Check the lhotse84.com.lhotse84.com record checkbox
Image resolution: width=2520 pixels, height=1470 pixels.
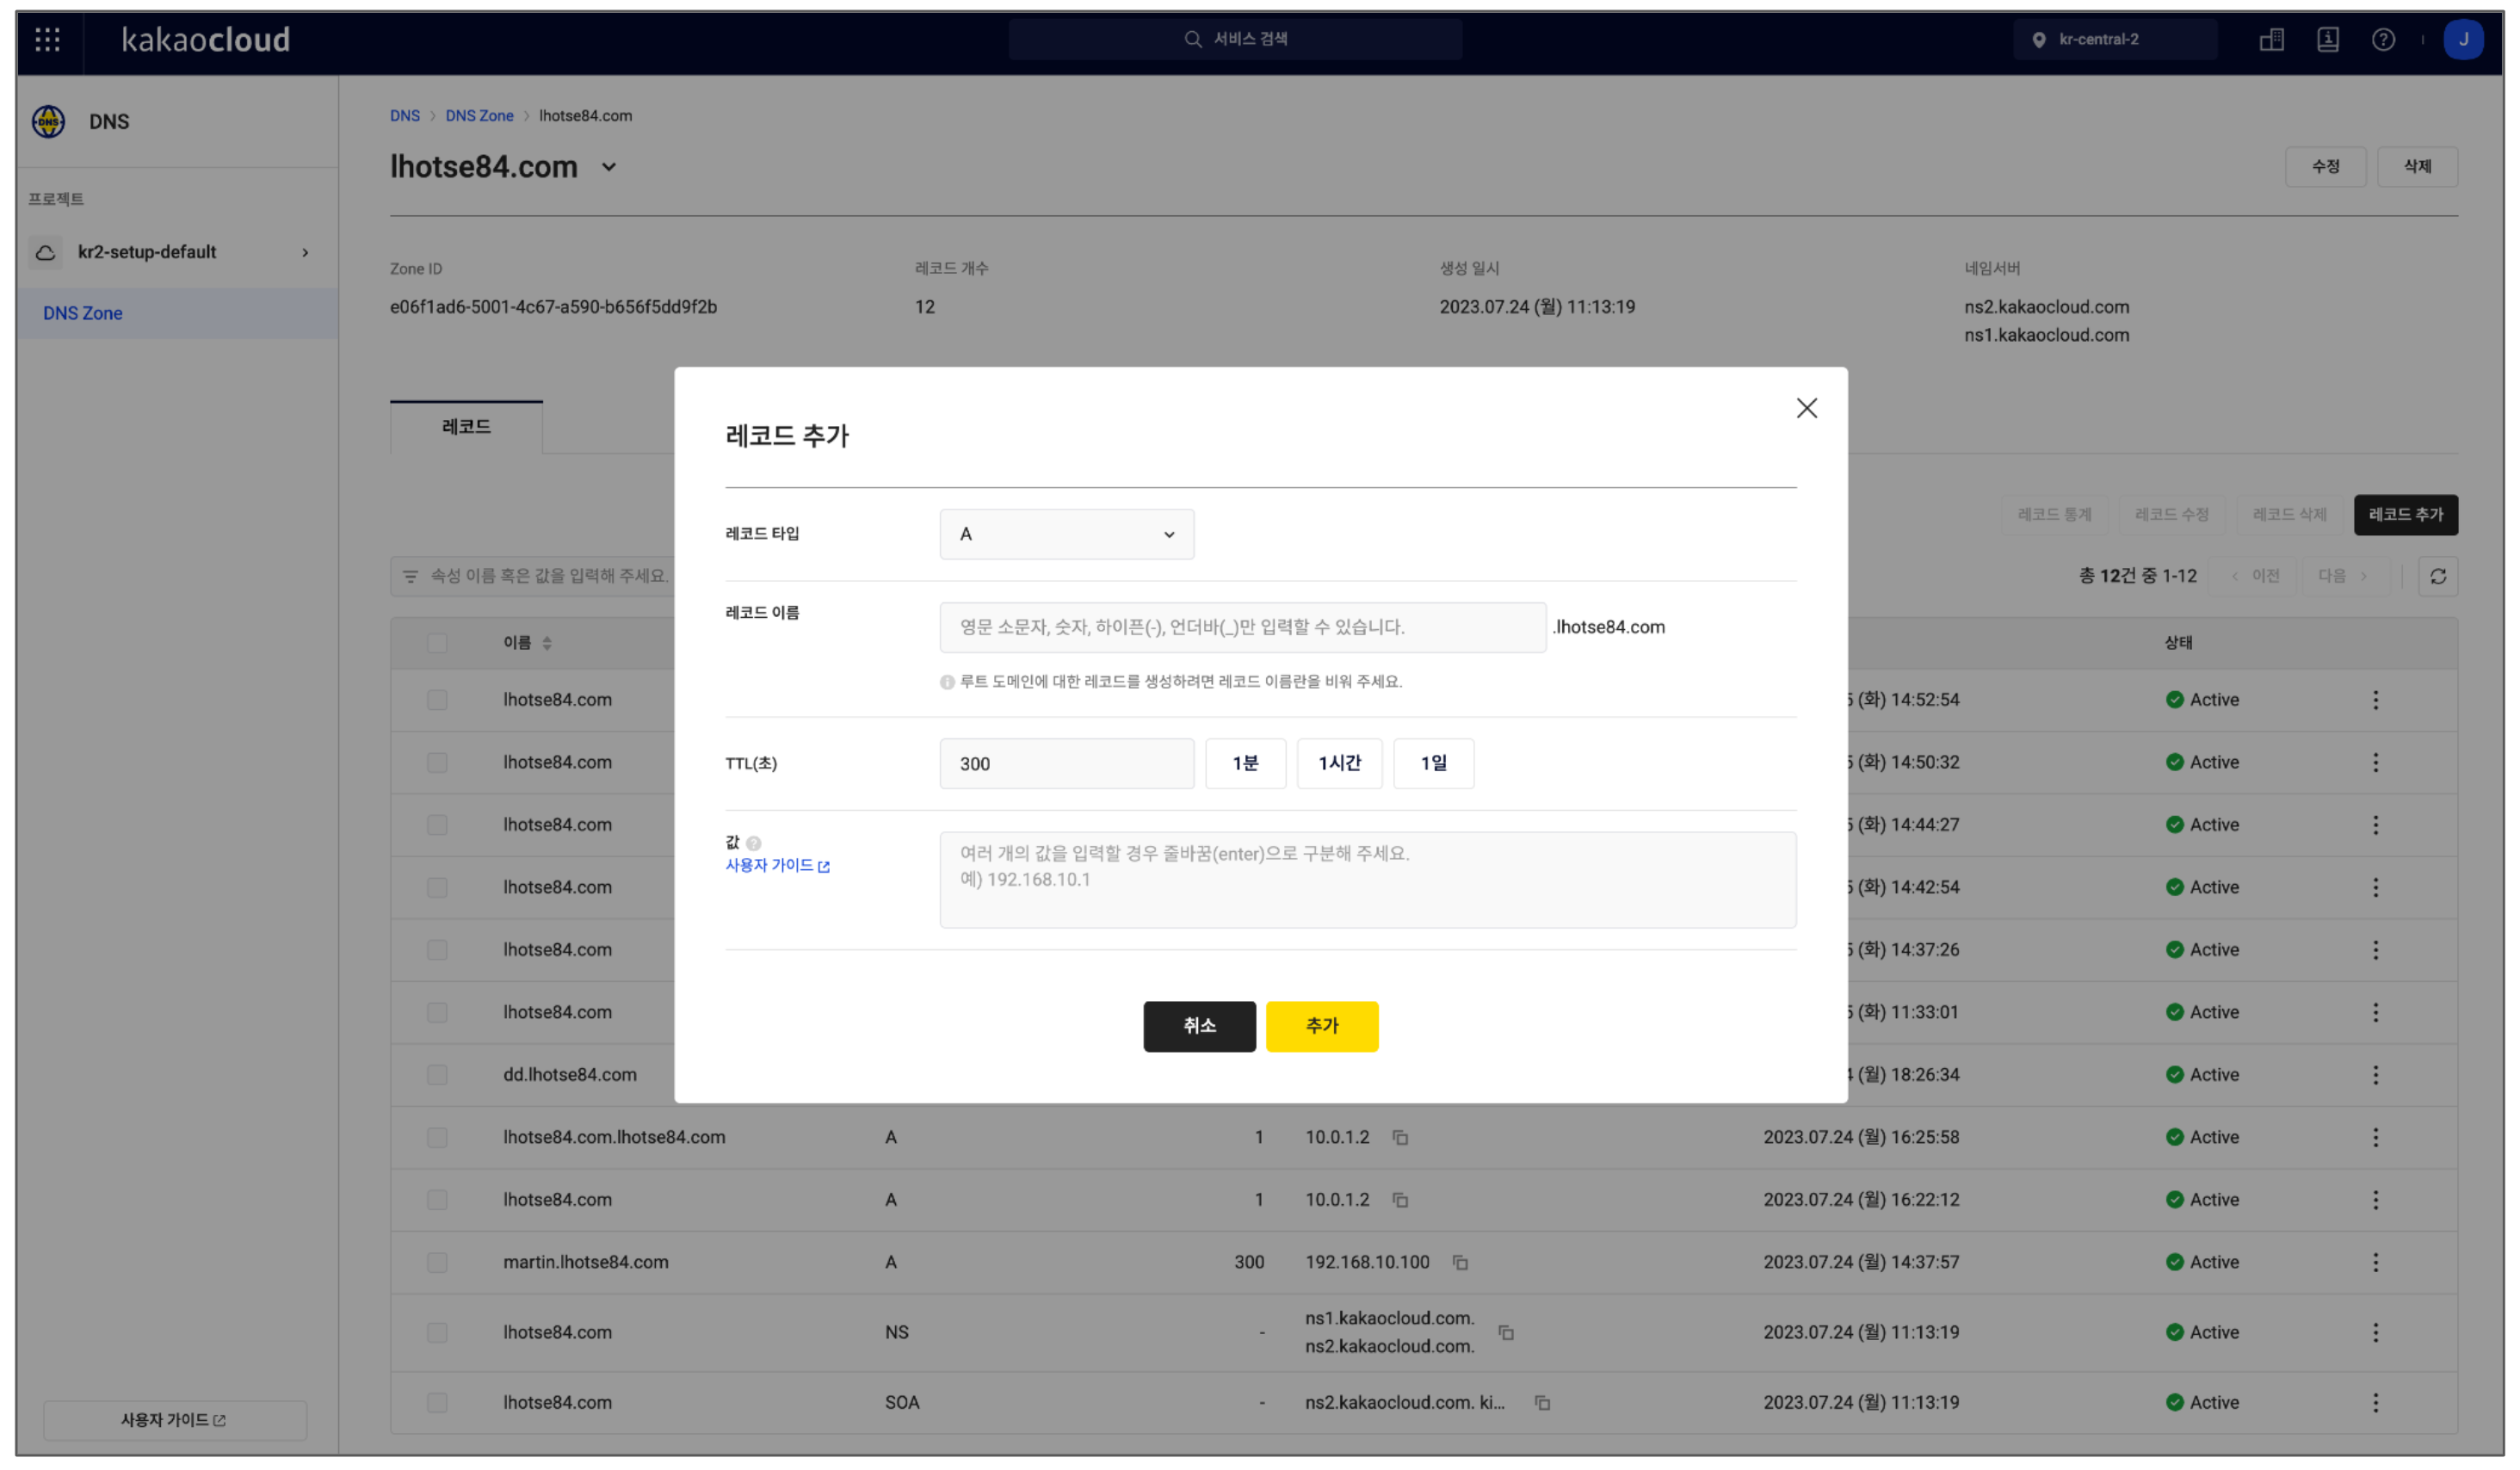coord(437,1137)
